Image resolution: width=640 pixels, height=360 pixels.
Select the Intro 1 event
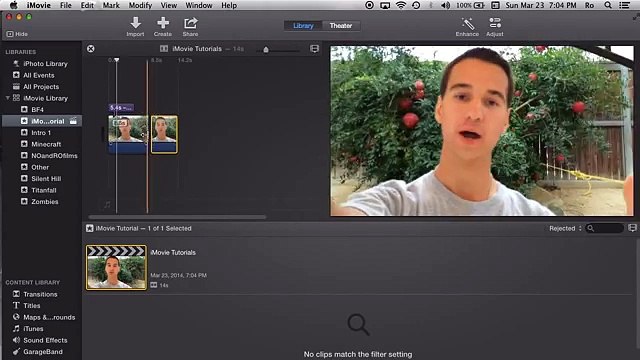[41, 133]
